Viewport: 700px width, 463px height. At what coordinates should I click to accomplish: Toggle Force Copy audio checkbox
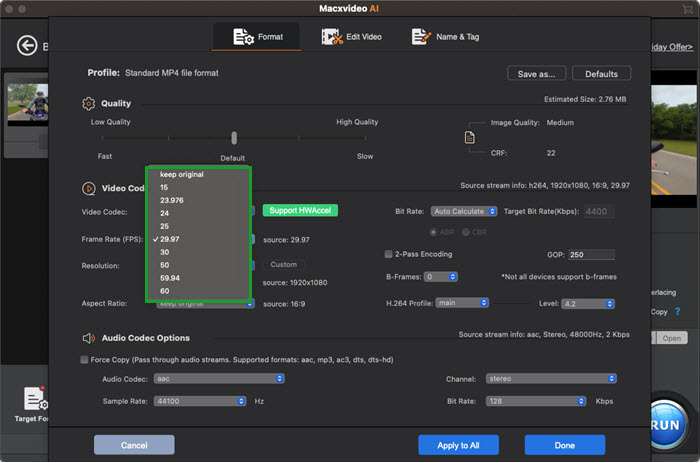(84, 360)
